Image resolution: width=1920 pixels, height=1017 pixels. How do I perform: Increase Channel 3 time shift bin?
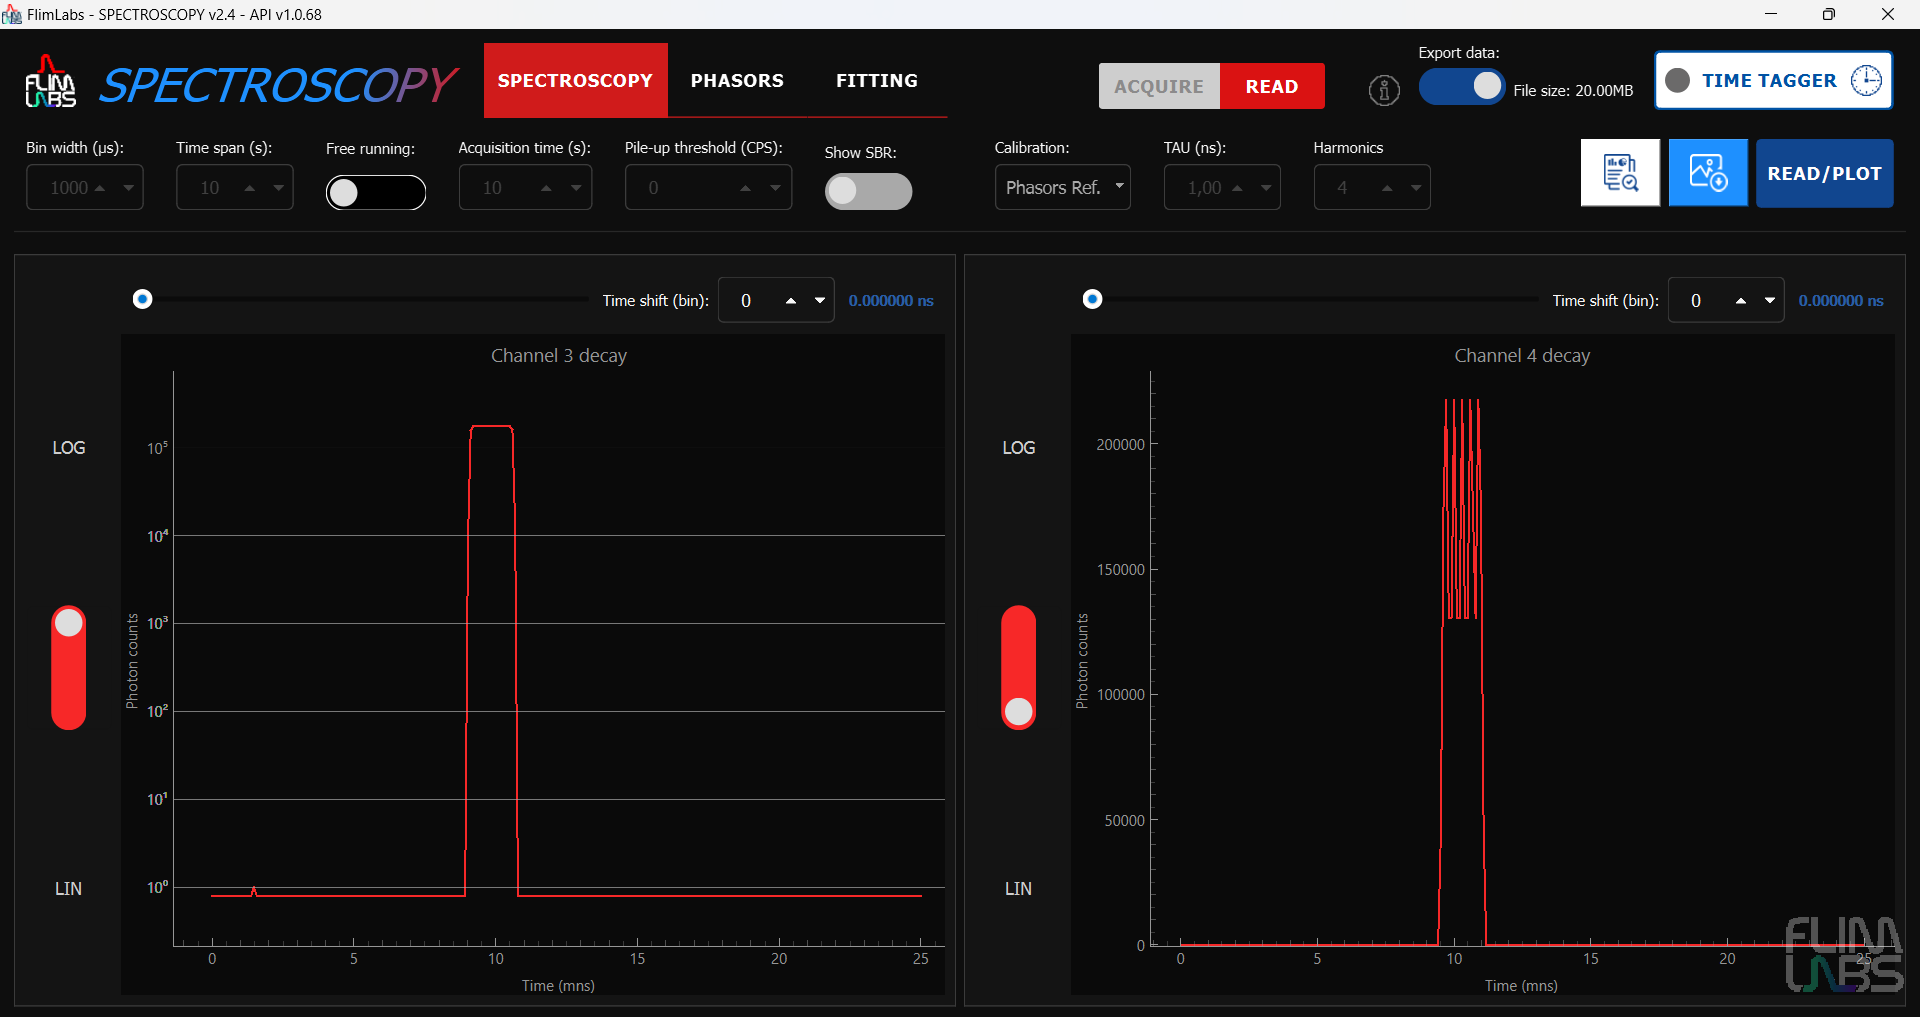point(791,301)
